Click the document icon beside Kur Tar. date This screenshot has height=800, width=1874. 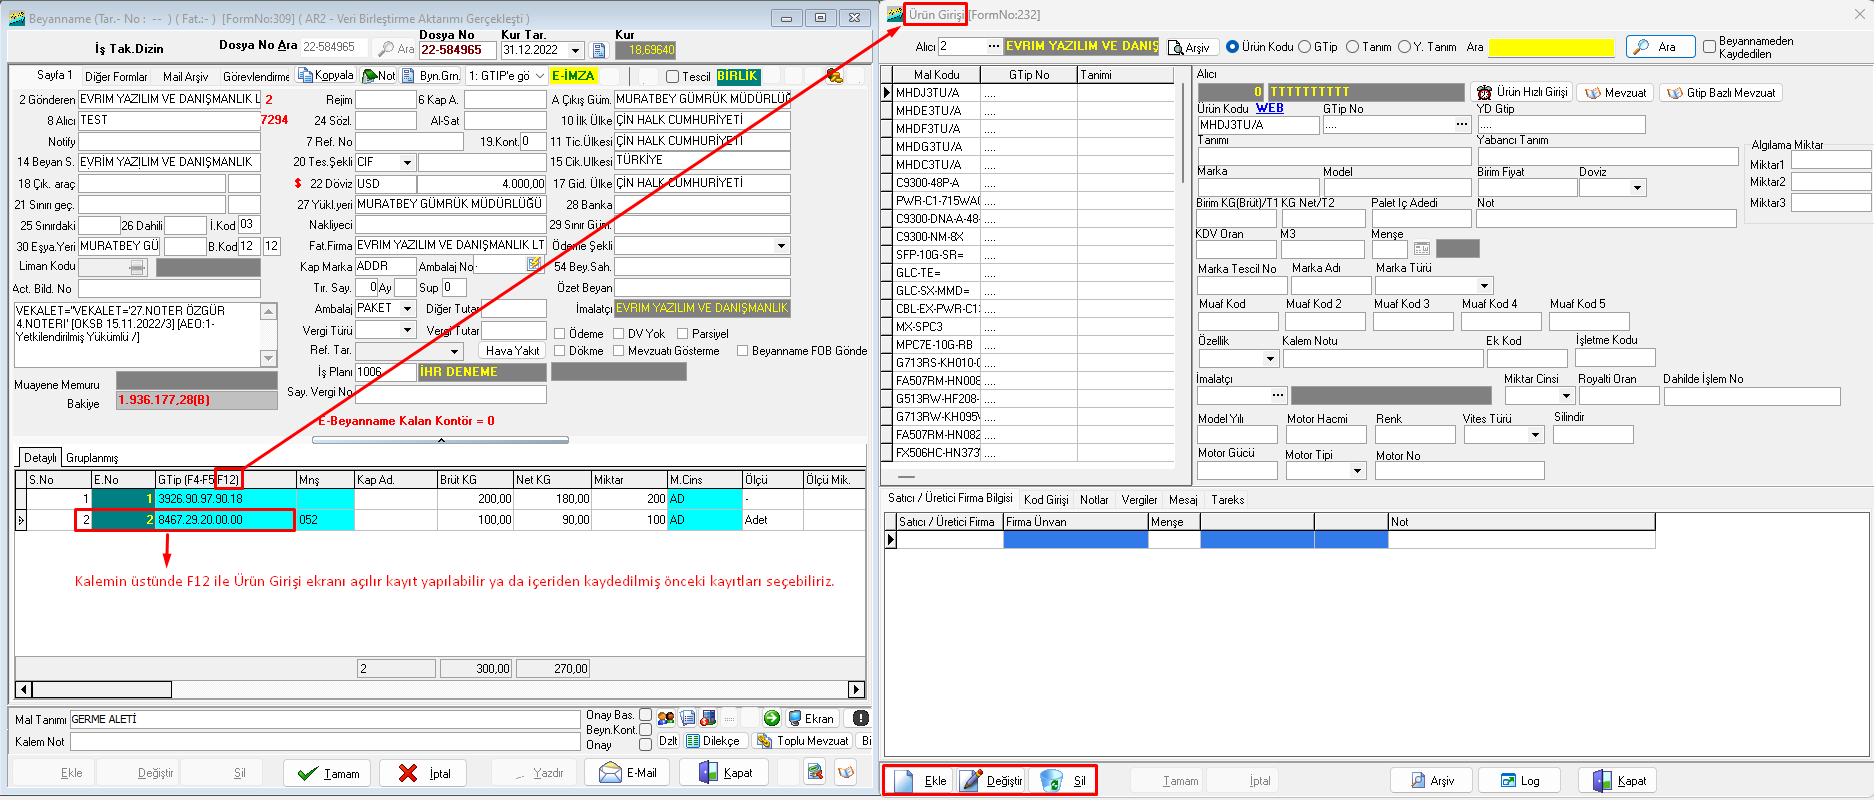598,50
